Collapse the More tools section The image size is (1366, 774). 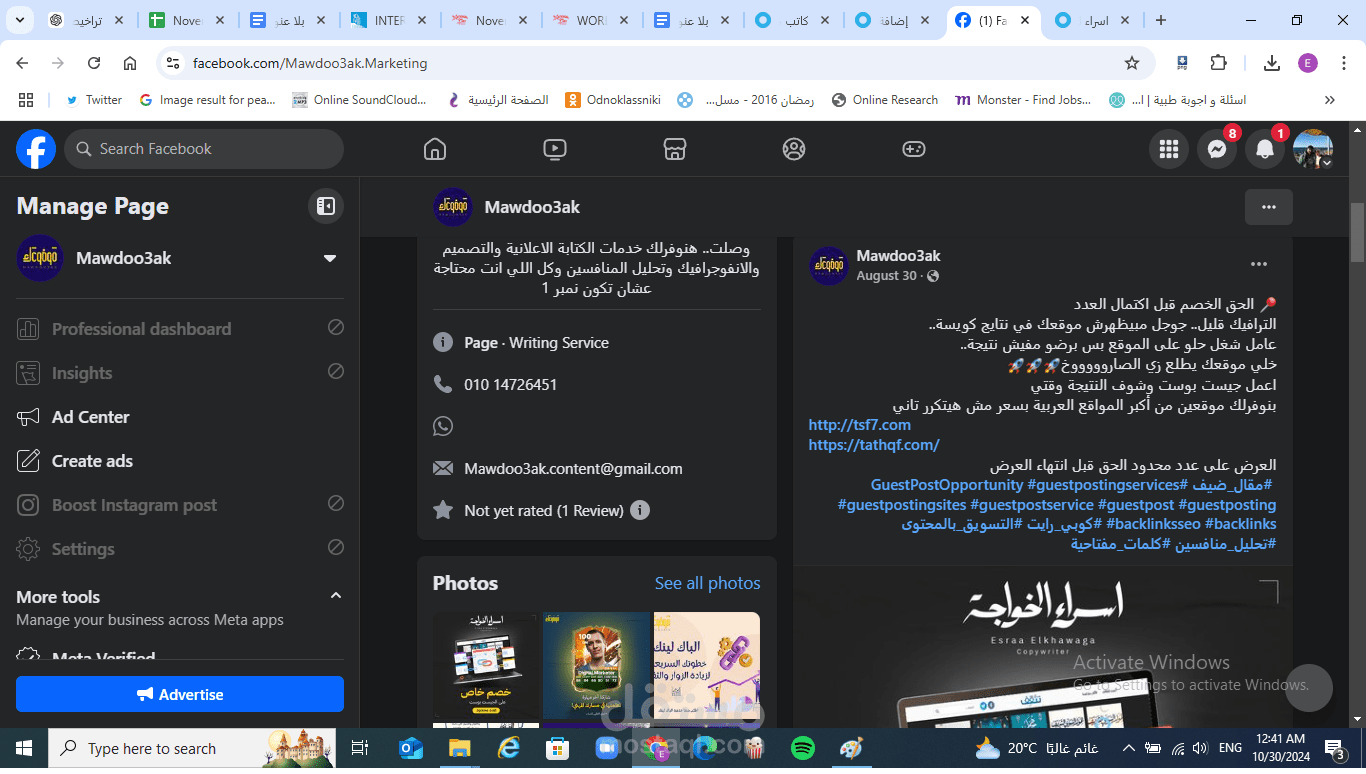[x=336, y=596]
